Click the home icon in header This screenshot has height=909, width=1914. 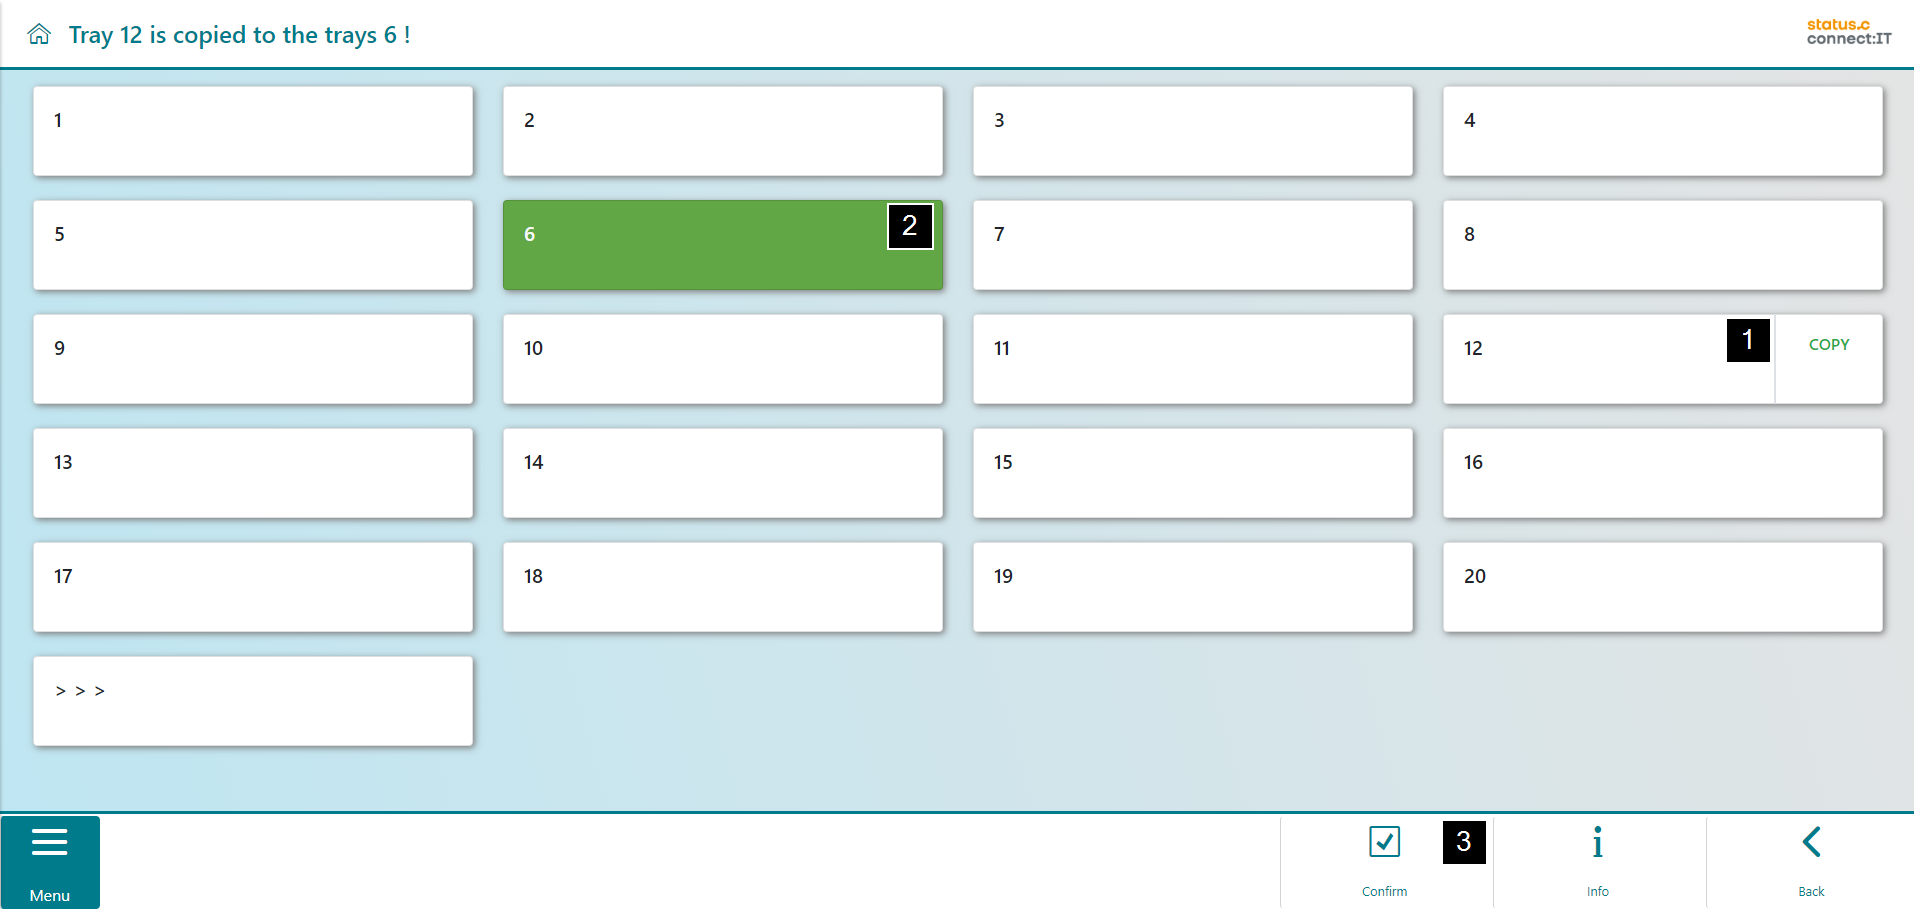(x=39, y=35)
